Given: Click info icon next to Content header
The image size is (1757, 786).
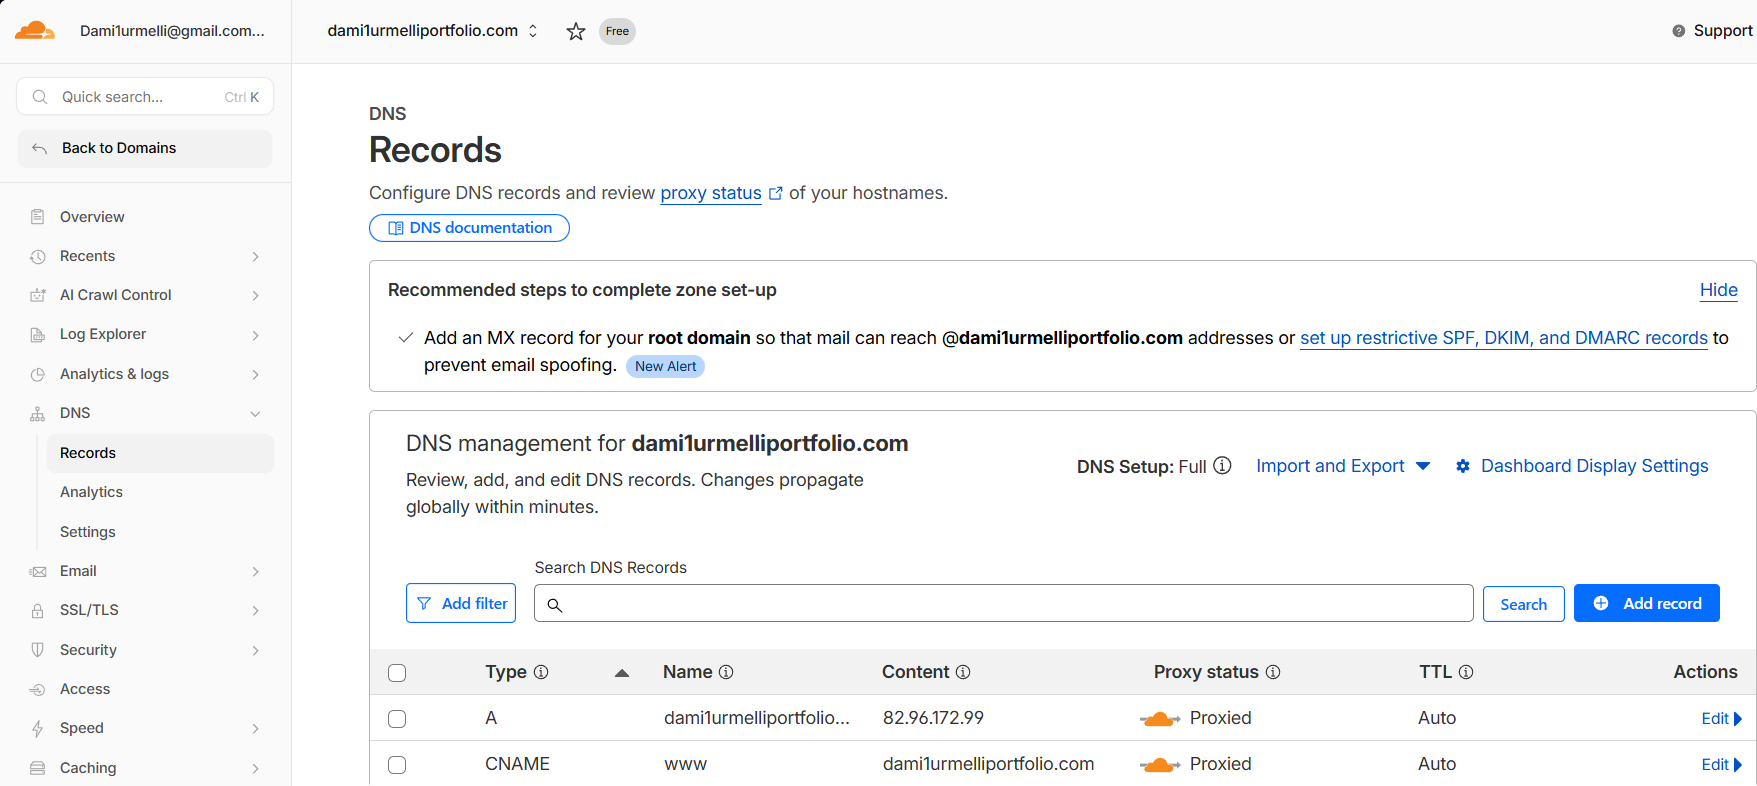Looking at the screenshot, I should click(x=963, y=672).
